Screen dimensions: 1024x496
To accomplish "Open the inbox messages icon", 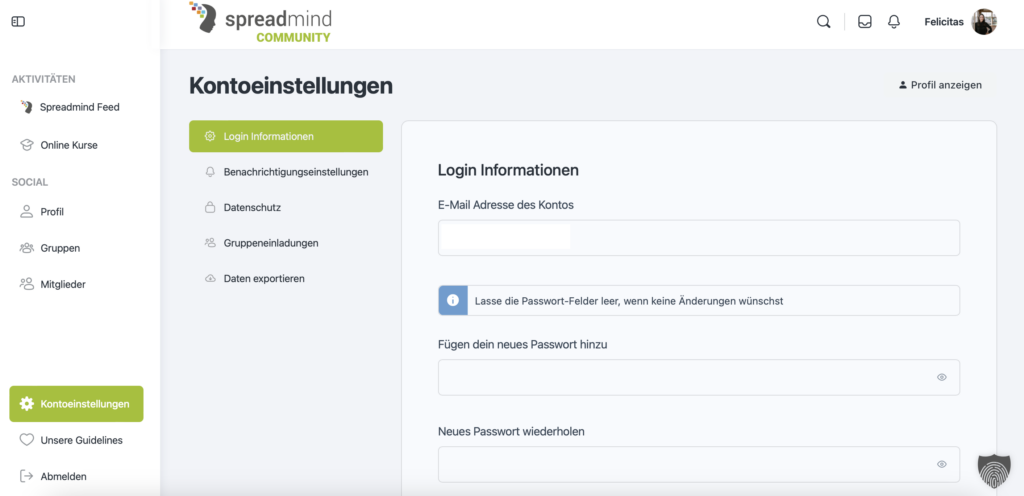I will tap(865, 22).
